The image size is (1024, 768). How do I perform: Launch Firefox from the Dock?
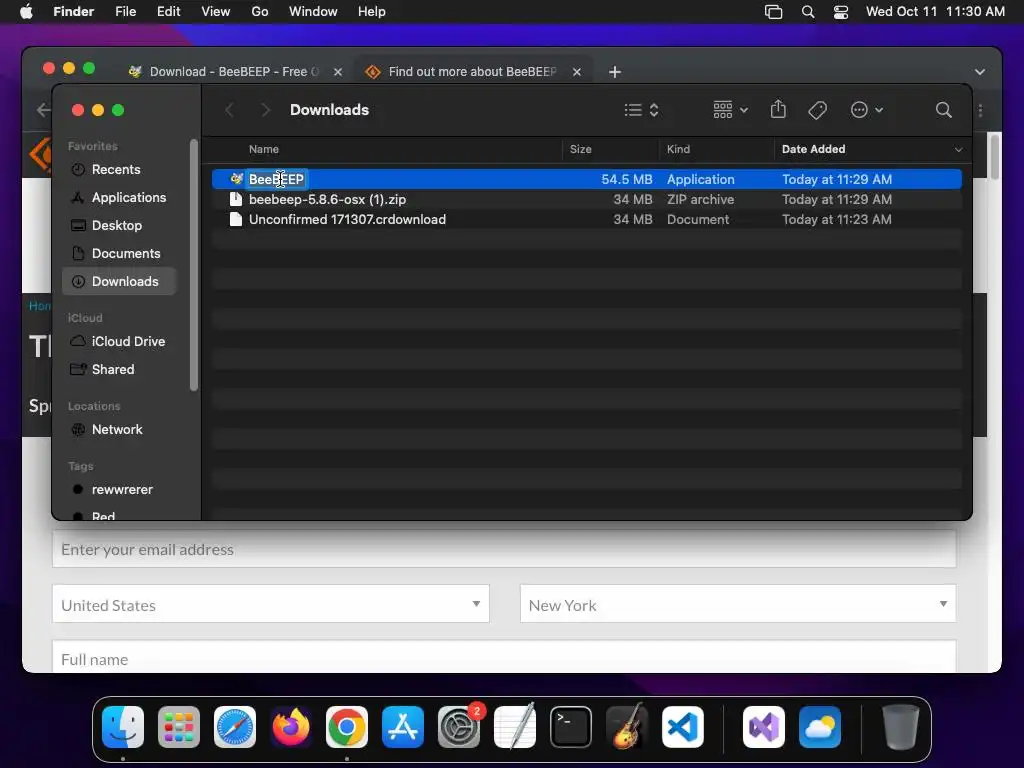click(x=291, y=726)
